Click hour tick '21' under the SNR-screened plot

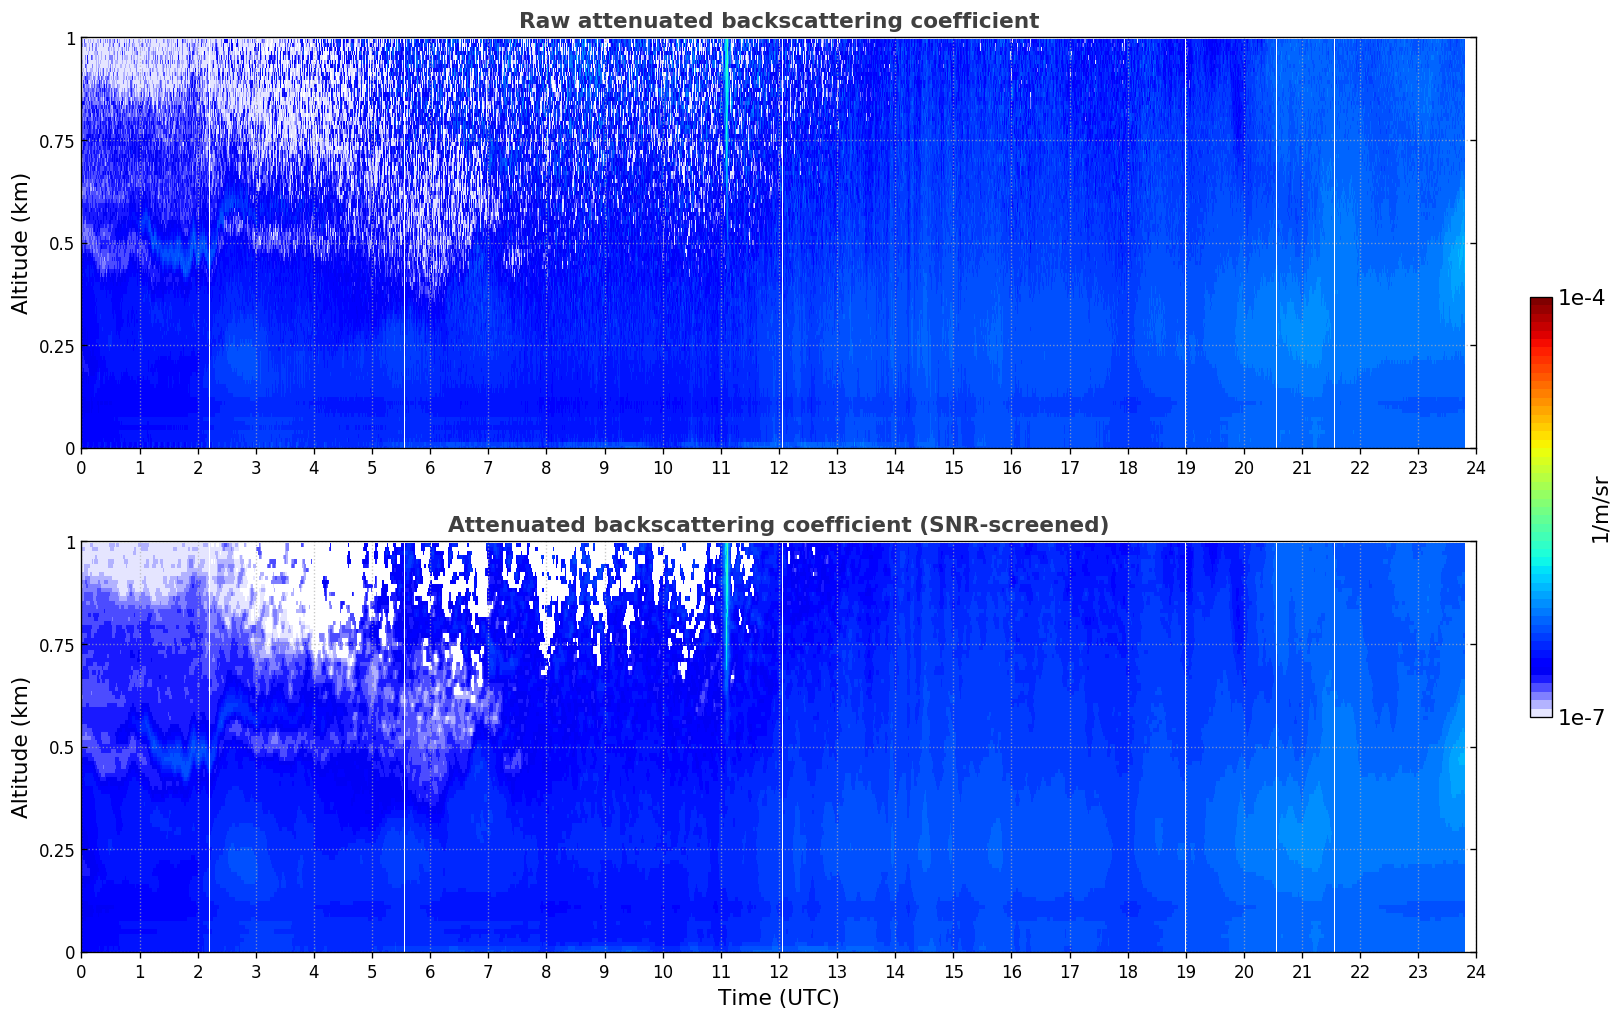tap(1302, 971)
